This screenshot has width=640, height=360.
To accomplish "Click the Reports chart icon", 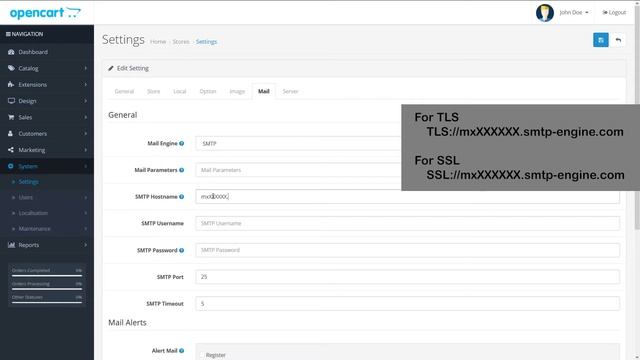I will [11, 245].
